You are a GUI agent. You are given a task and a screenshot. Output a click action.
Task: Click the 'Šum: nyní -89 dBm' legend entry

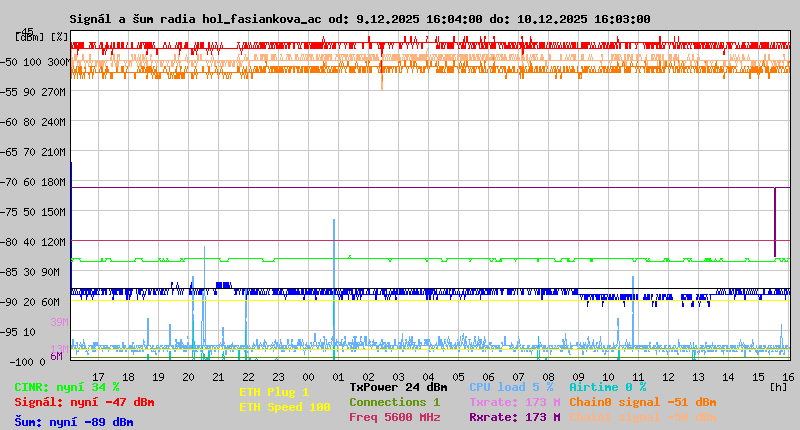[74, 422]
